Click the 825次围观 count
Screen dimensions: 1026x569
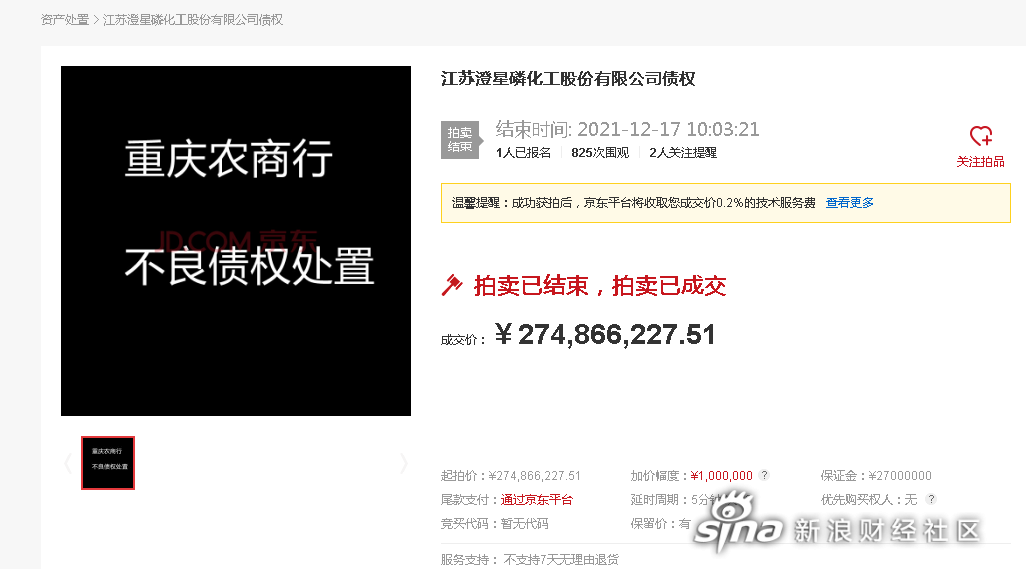click(x=600, y=152)
